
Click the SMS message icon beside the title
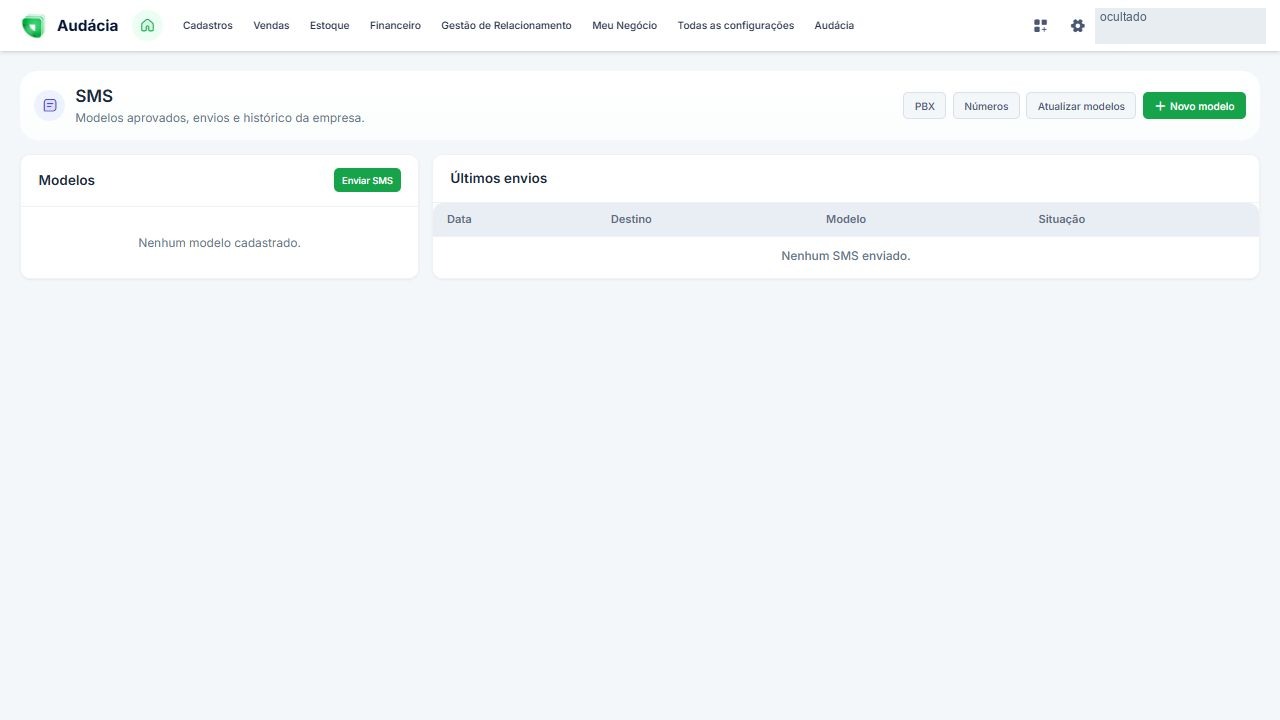tap(50, 105)
